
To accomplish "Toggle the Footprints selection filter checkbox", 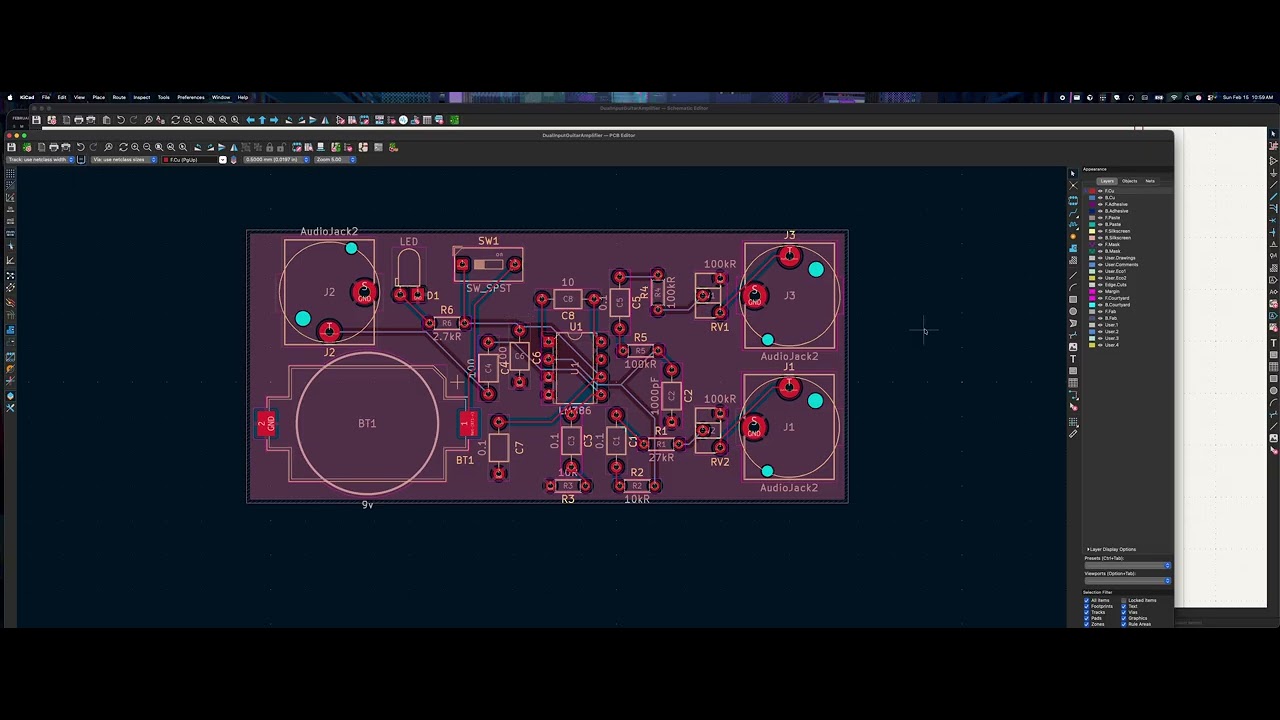I will click(1086, 606).
